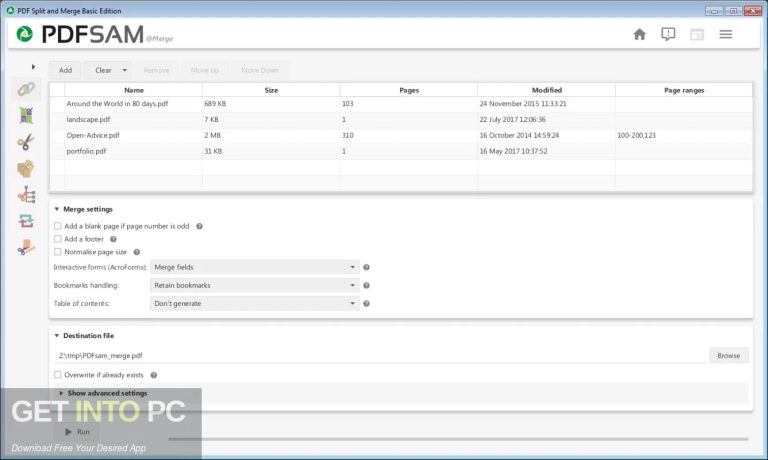Select the portfolio.pdf row
Screen dimensions: 768x460
[401, 151]
